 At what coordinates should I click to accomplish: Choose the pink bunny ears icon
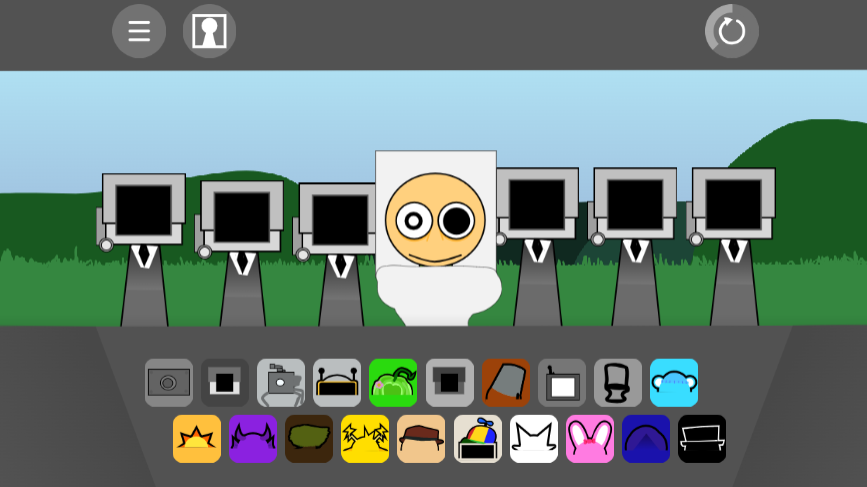590,439
